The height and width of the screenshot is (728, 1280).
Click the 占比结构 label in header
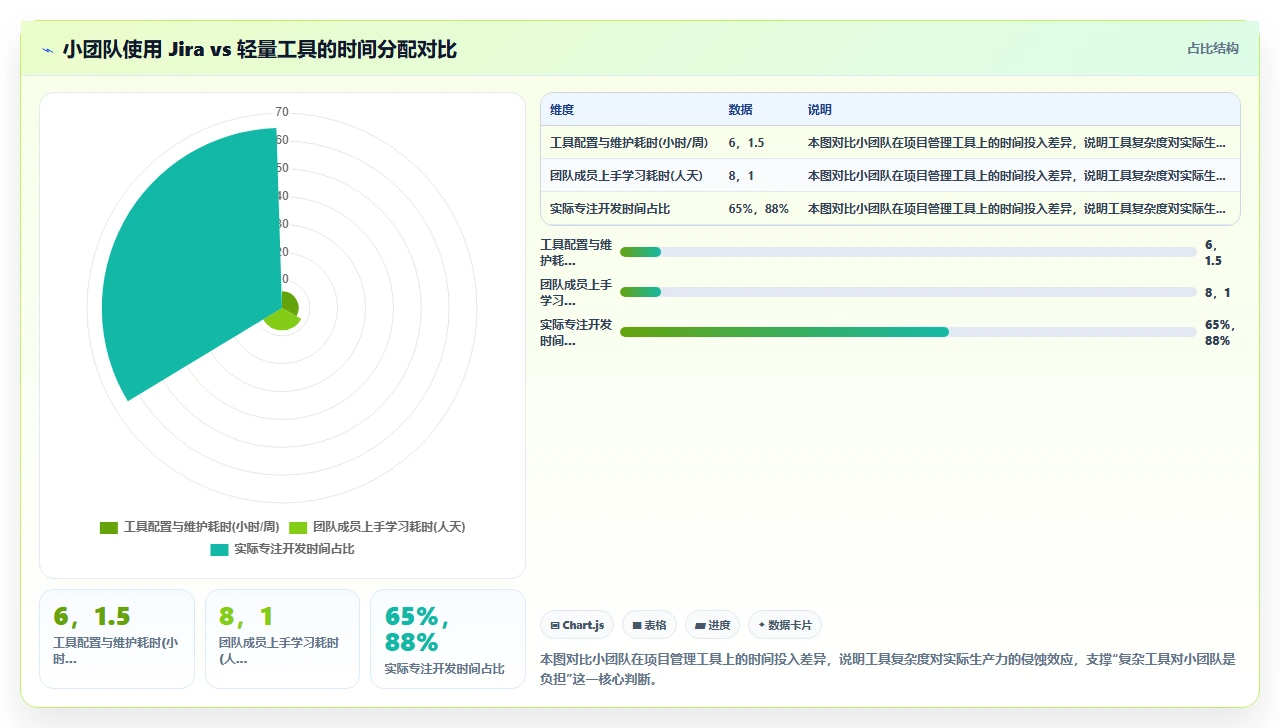click(1213, 48)
